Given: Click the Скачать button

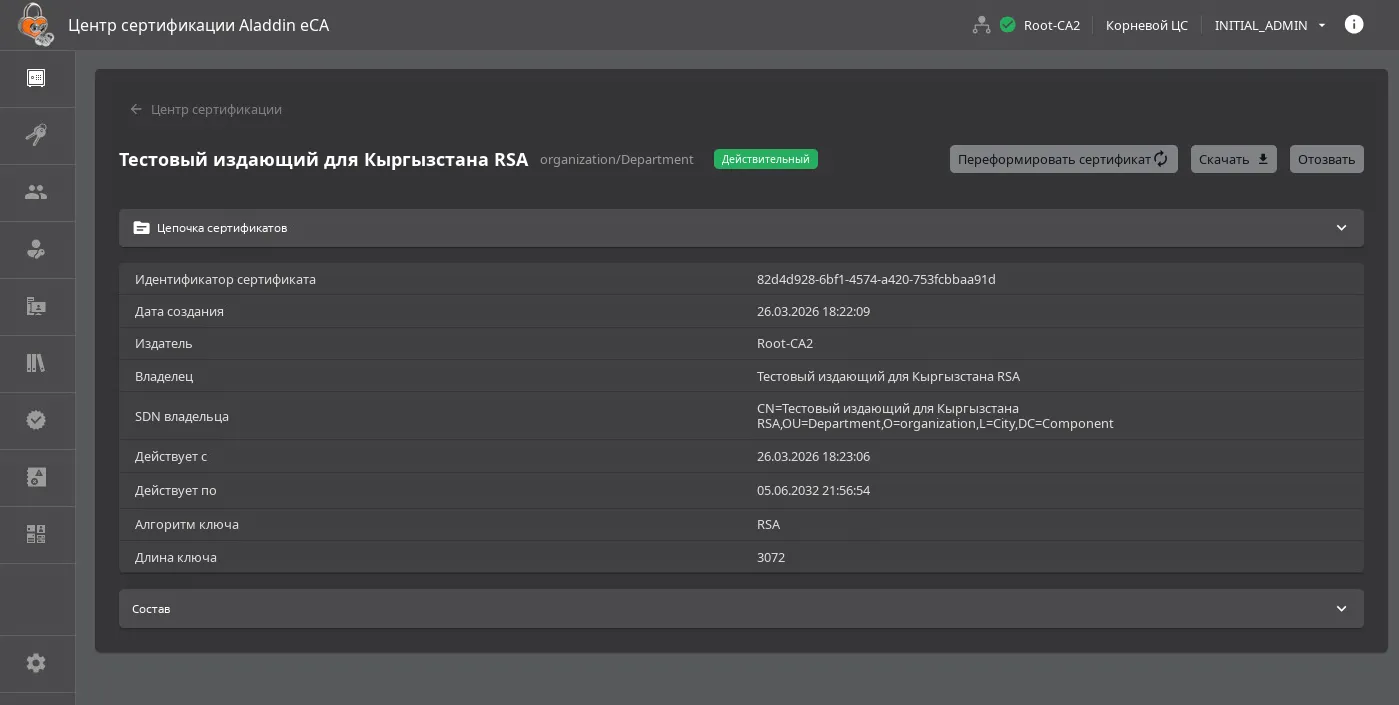Looking at the screenshot, I should coord(1234,159).
